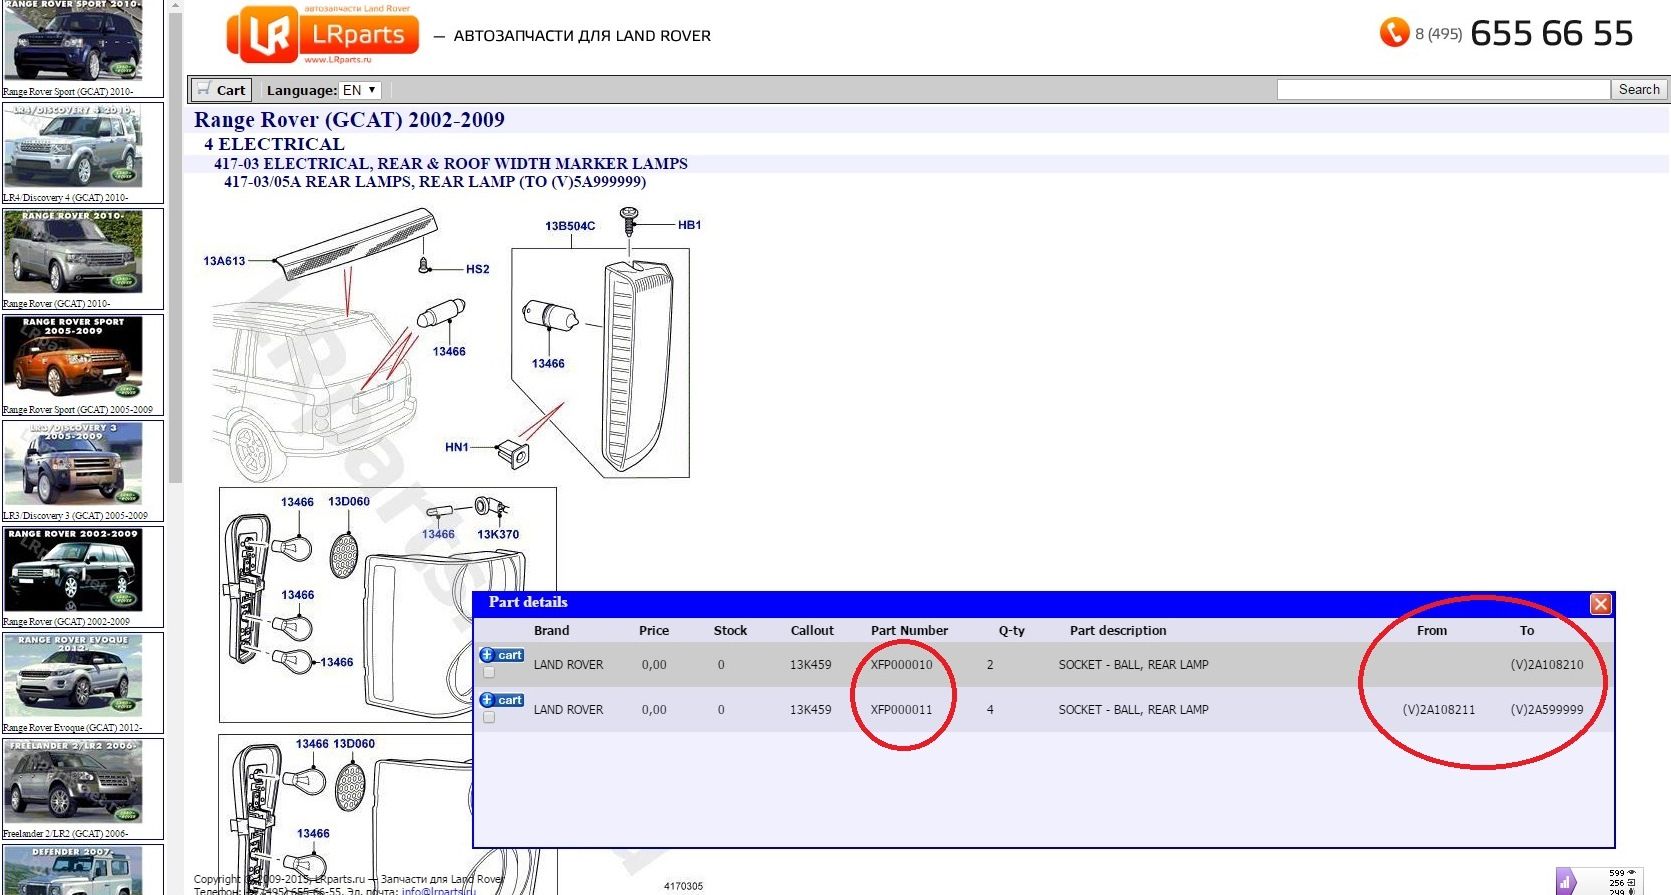
Task: Click the Callout column header
Action: coord(812,631)
